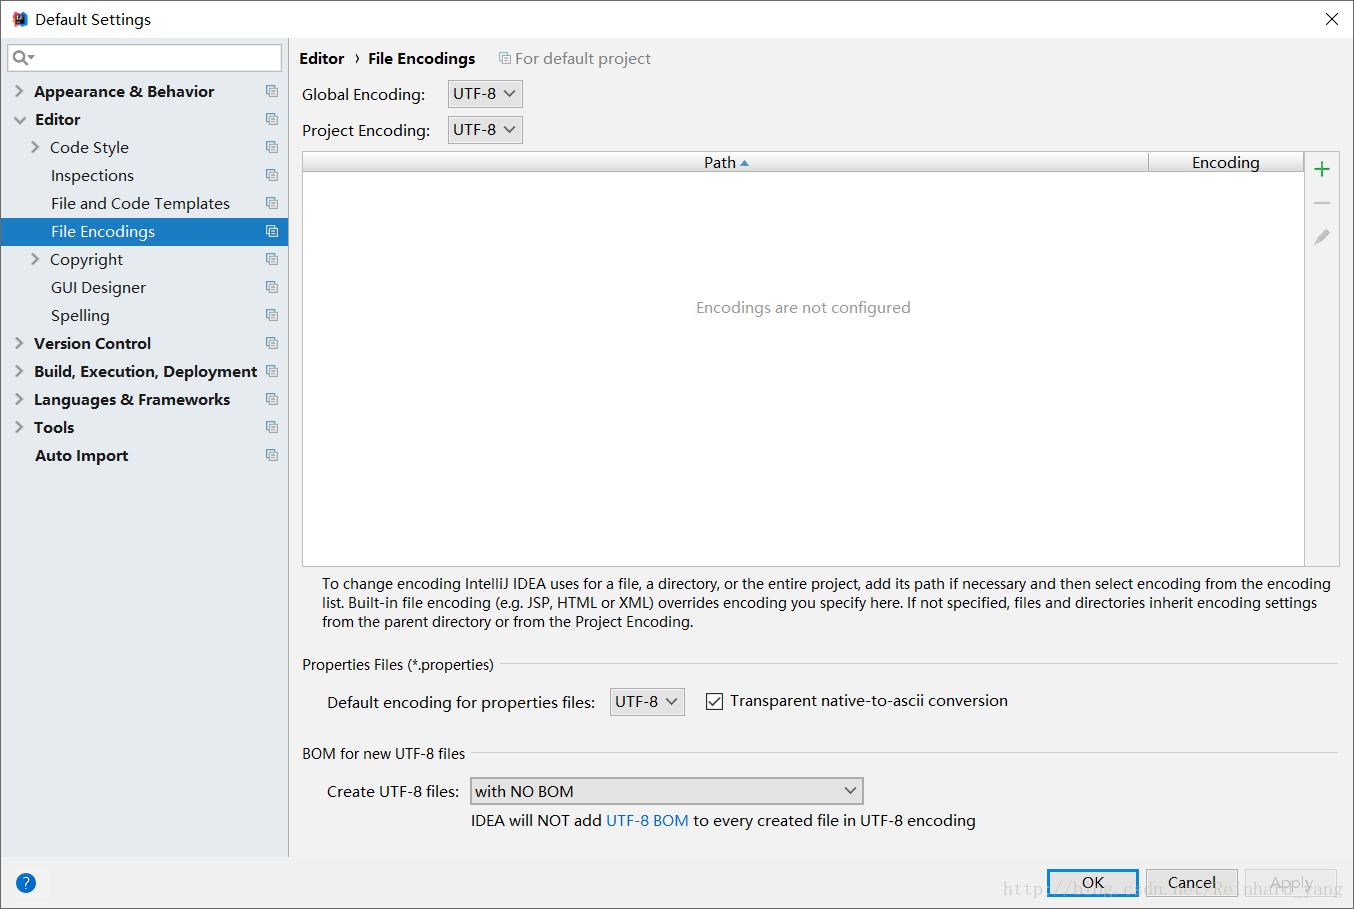The height and width of the screenshot is (909, 1354).
Task: Open the Global Encoding dropdown
Action: coord(485,94)
